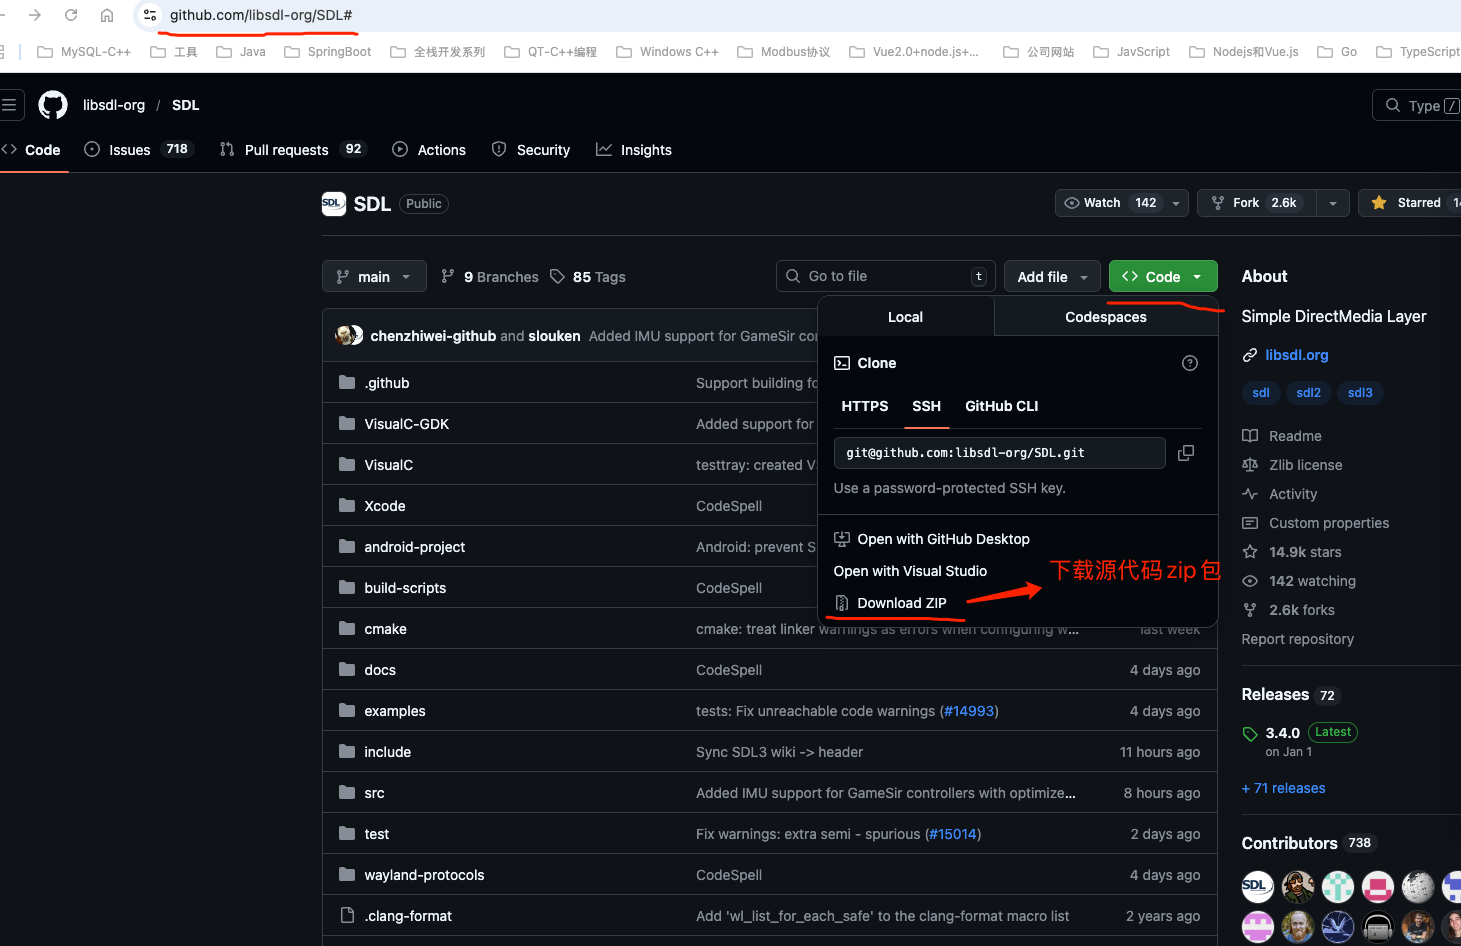This screenshot has height=946, width=1461.
Task: Click the sdl3 topic tag
Action: [x=1360, y=393]
